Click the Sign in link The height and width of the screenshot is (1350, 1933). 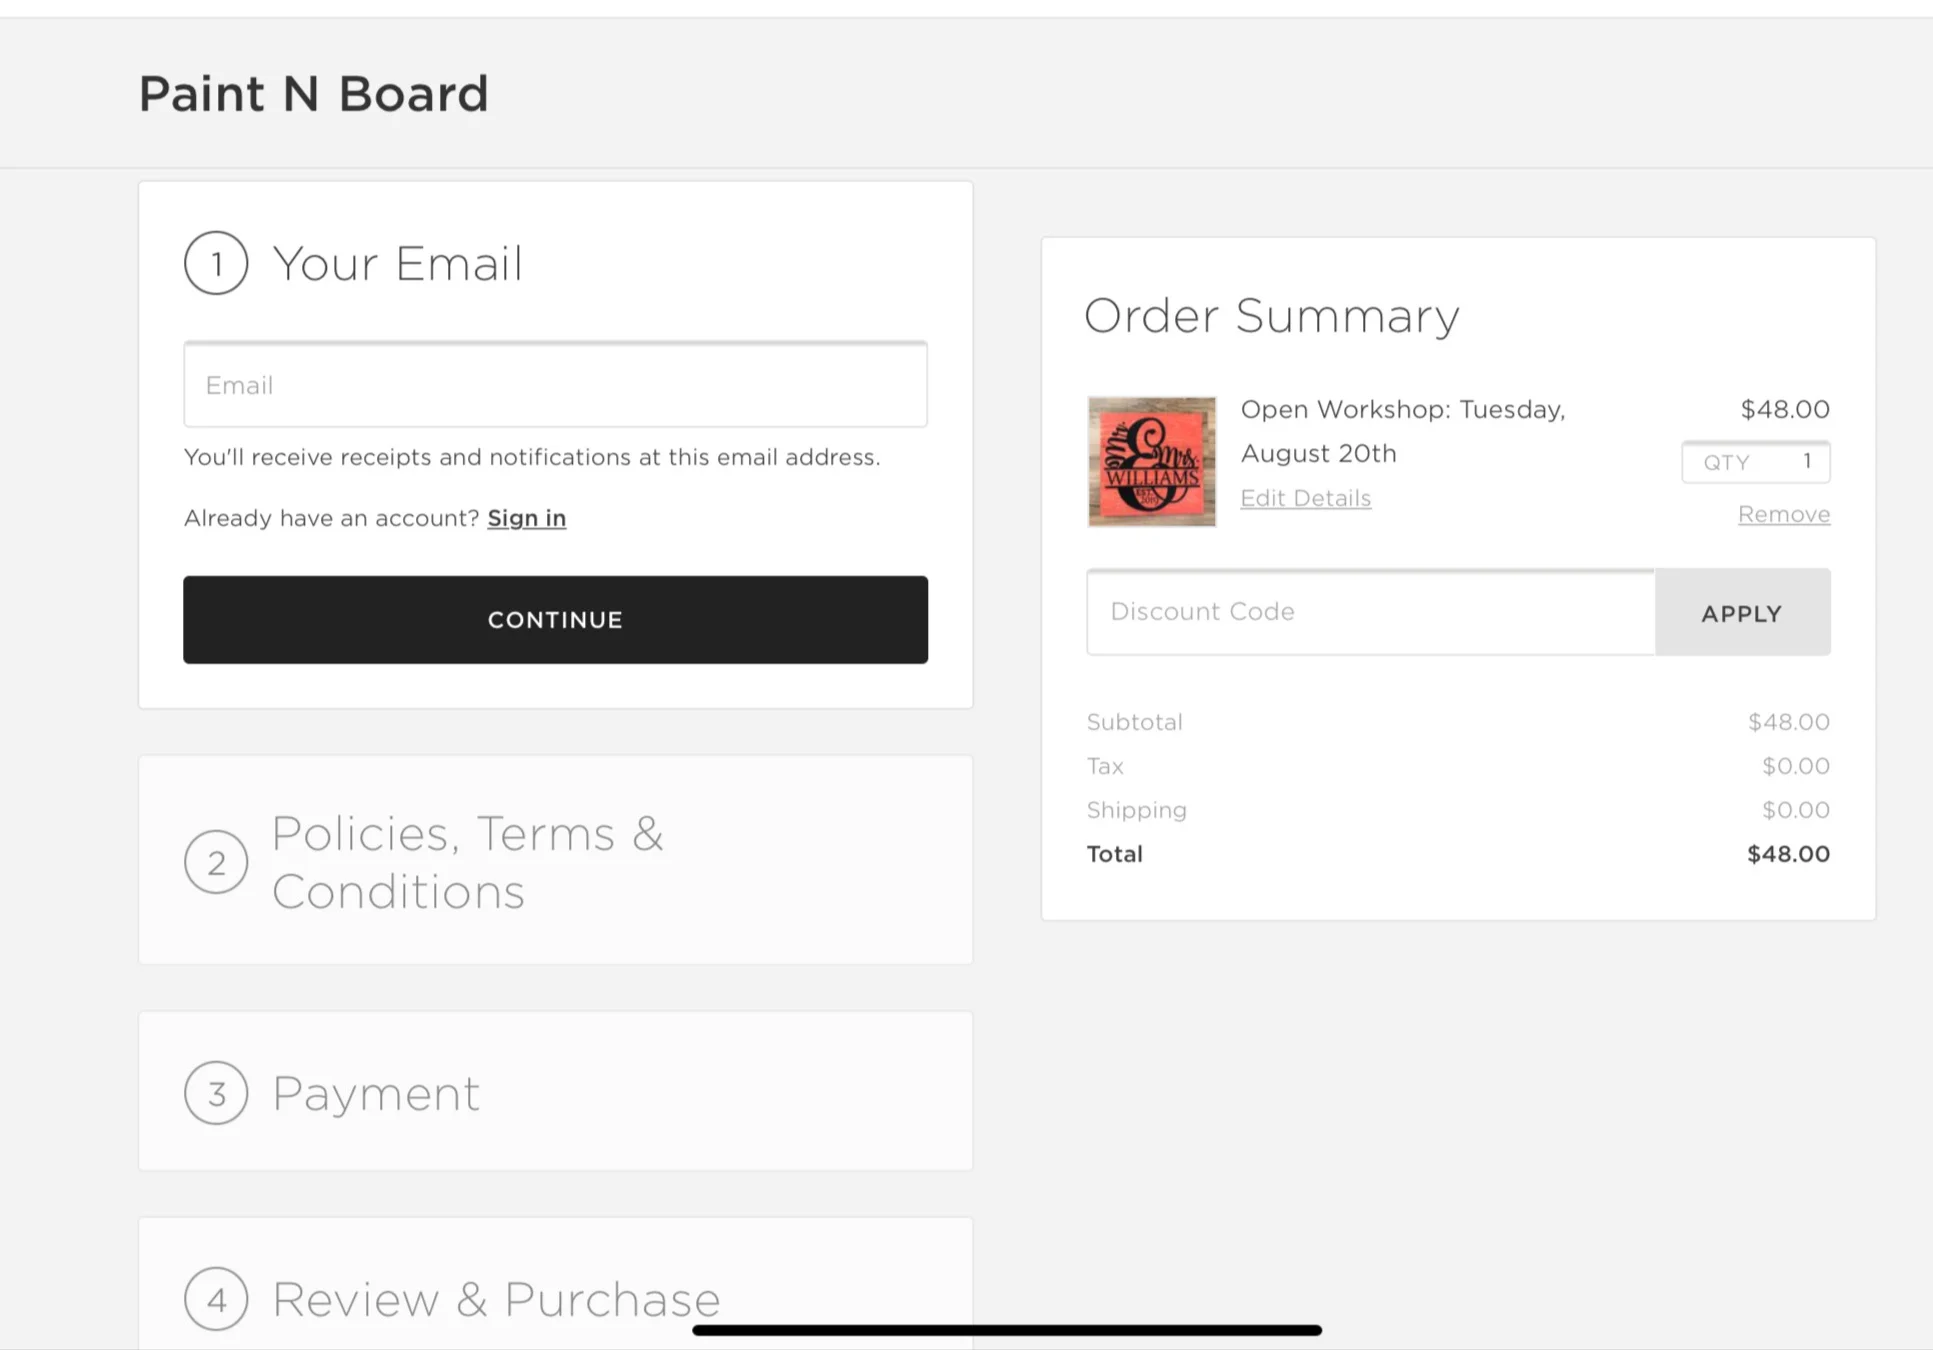pos(527,518)
